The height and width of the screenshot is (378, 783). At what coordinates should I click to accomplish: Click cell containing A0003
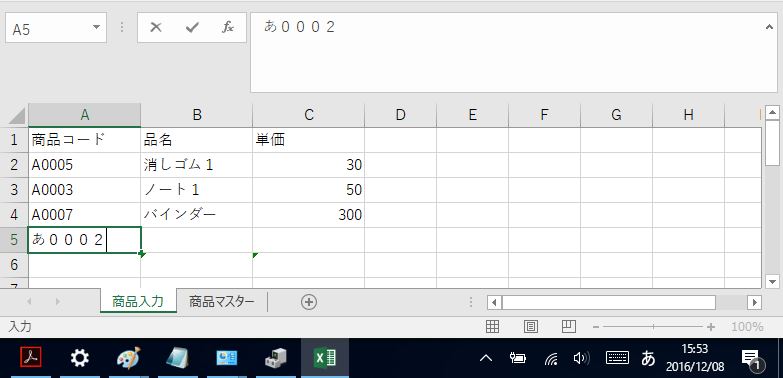(84, 190)
